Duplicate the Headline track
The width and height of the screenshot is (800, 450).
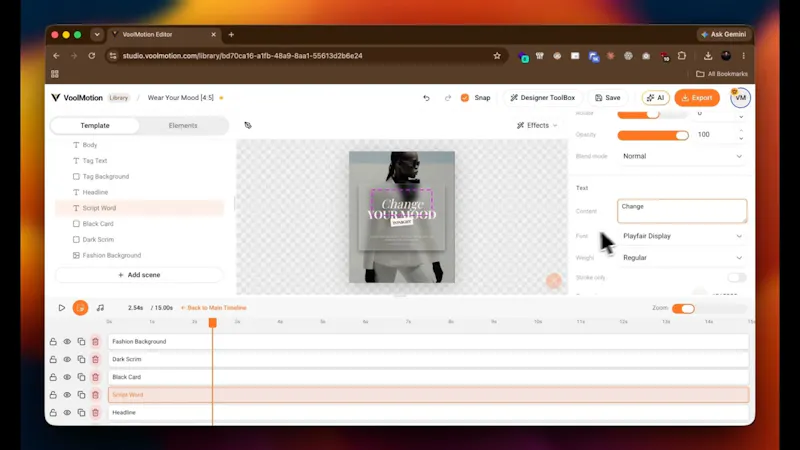click(81, 413)
